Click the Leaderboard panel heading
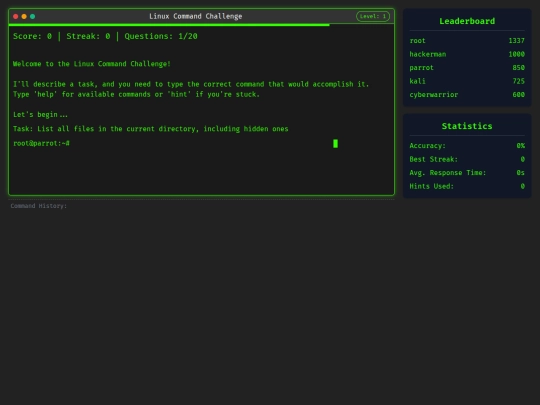The height and width of the screenshot is (405, 540). [x=467, y=21]
